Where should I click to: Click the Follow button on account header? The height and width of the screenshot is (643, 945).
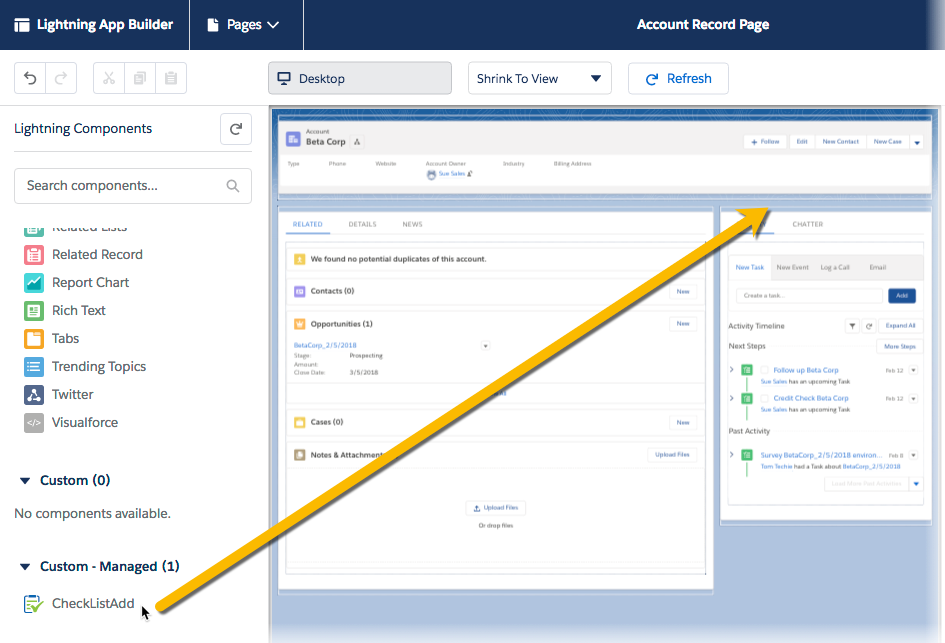[765, 142]
